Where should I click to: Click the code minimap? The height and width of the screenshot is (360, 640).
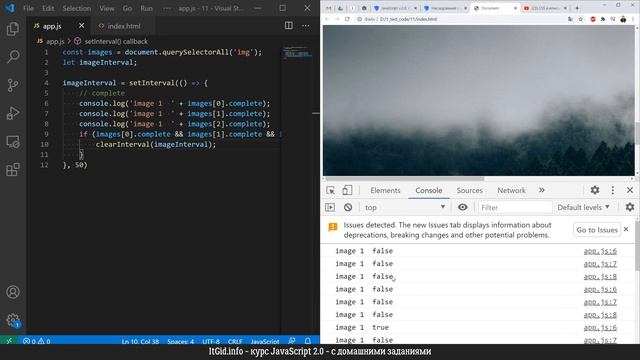tap(298, 54)
